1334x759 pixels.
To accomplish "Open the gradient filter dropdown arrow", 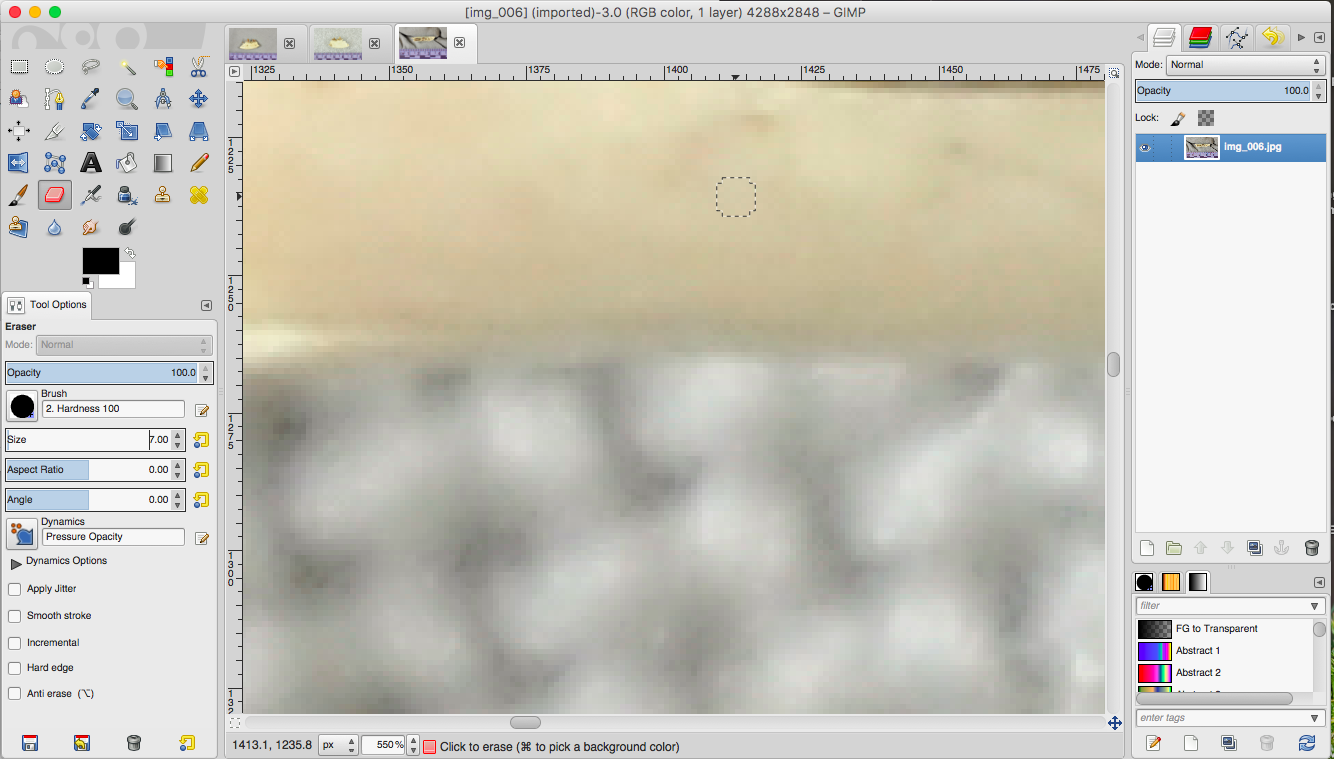I will [x=1316, y=607].
